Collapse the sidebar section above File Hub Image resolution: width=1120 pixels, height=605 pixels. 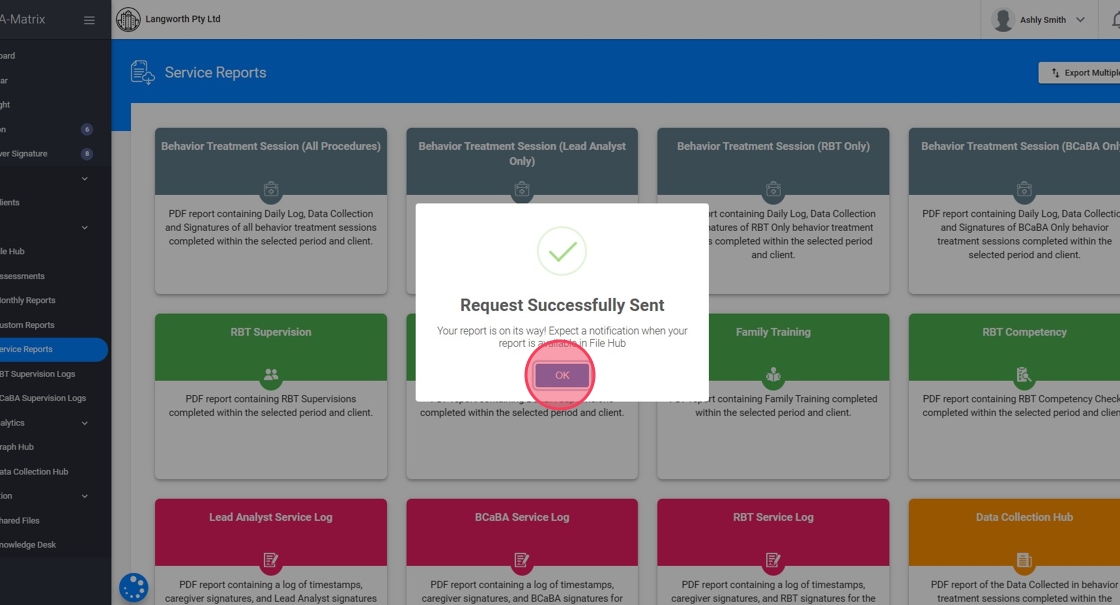pos(84,227)
